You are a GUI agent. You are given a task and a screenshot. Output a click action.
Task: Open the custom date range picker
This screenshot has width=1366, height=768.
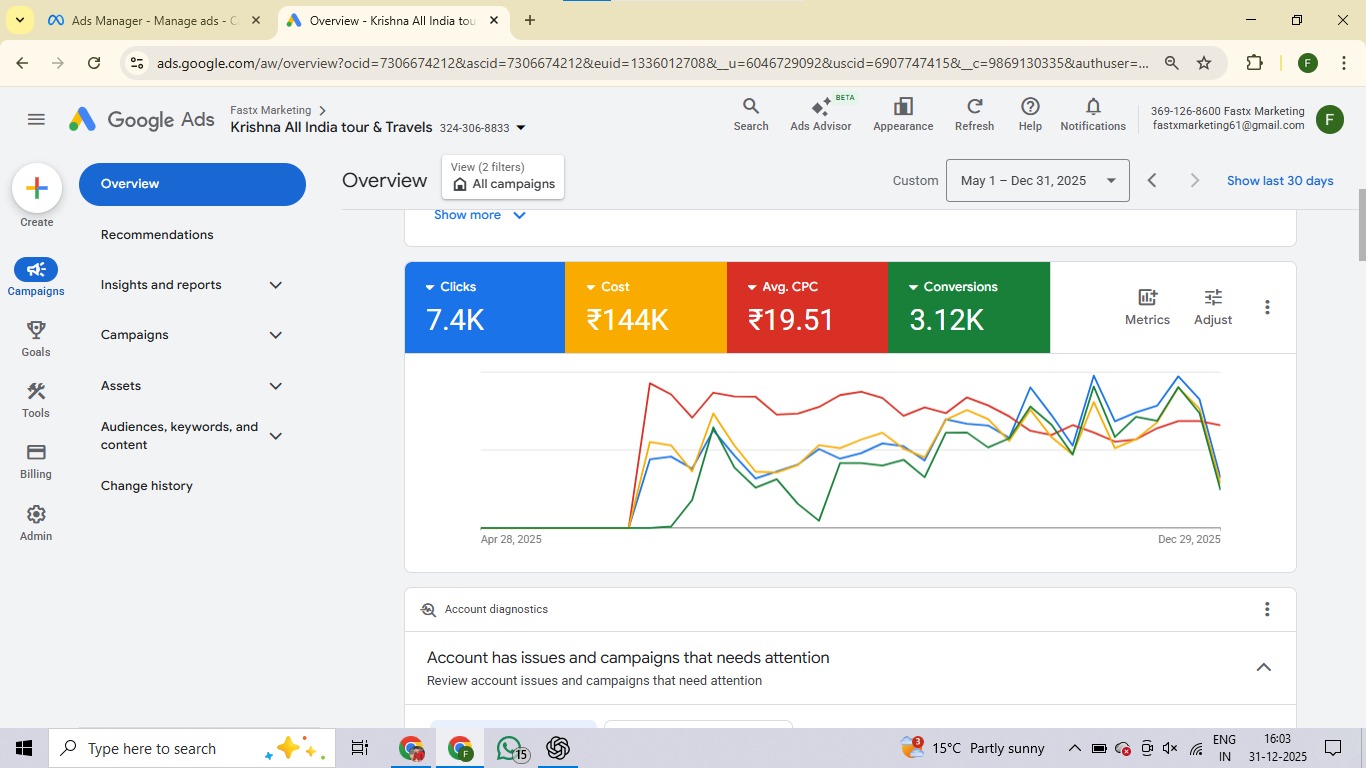1037,181
